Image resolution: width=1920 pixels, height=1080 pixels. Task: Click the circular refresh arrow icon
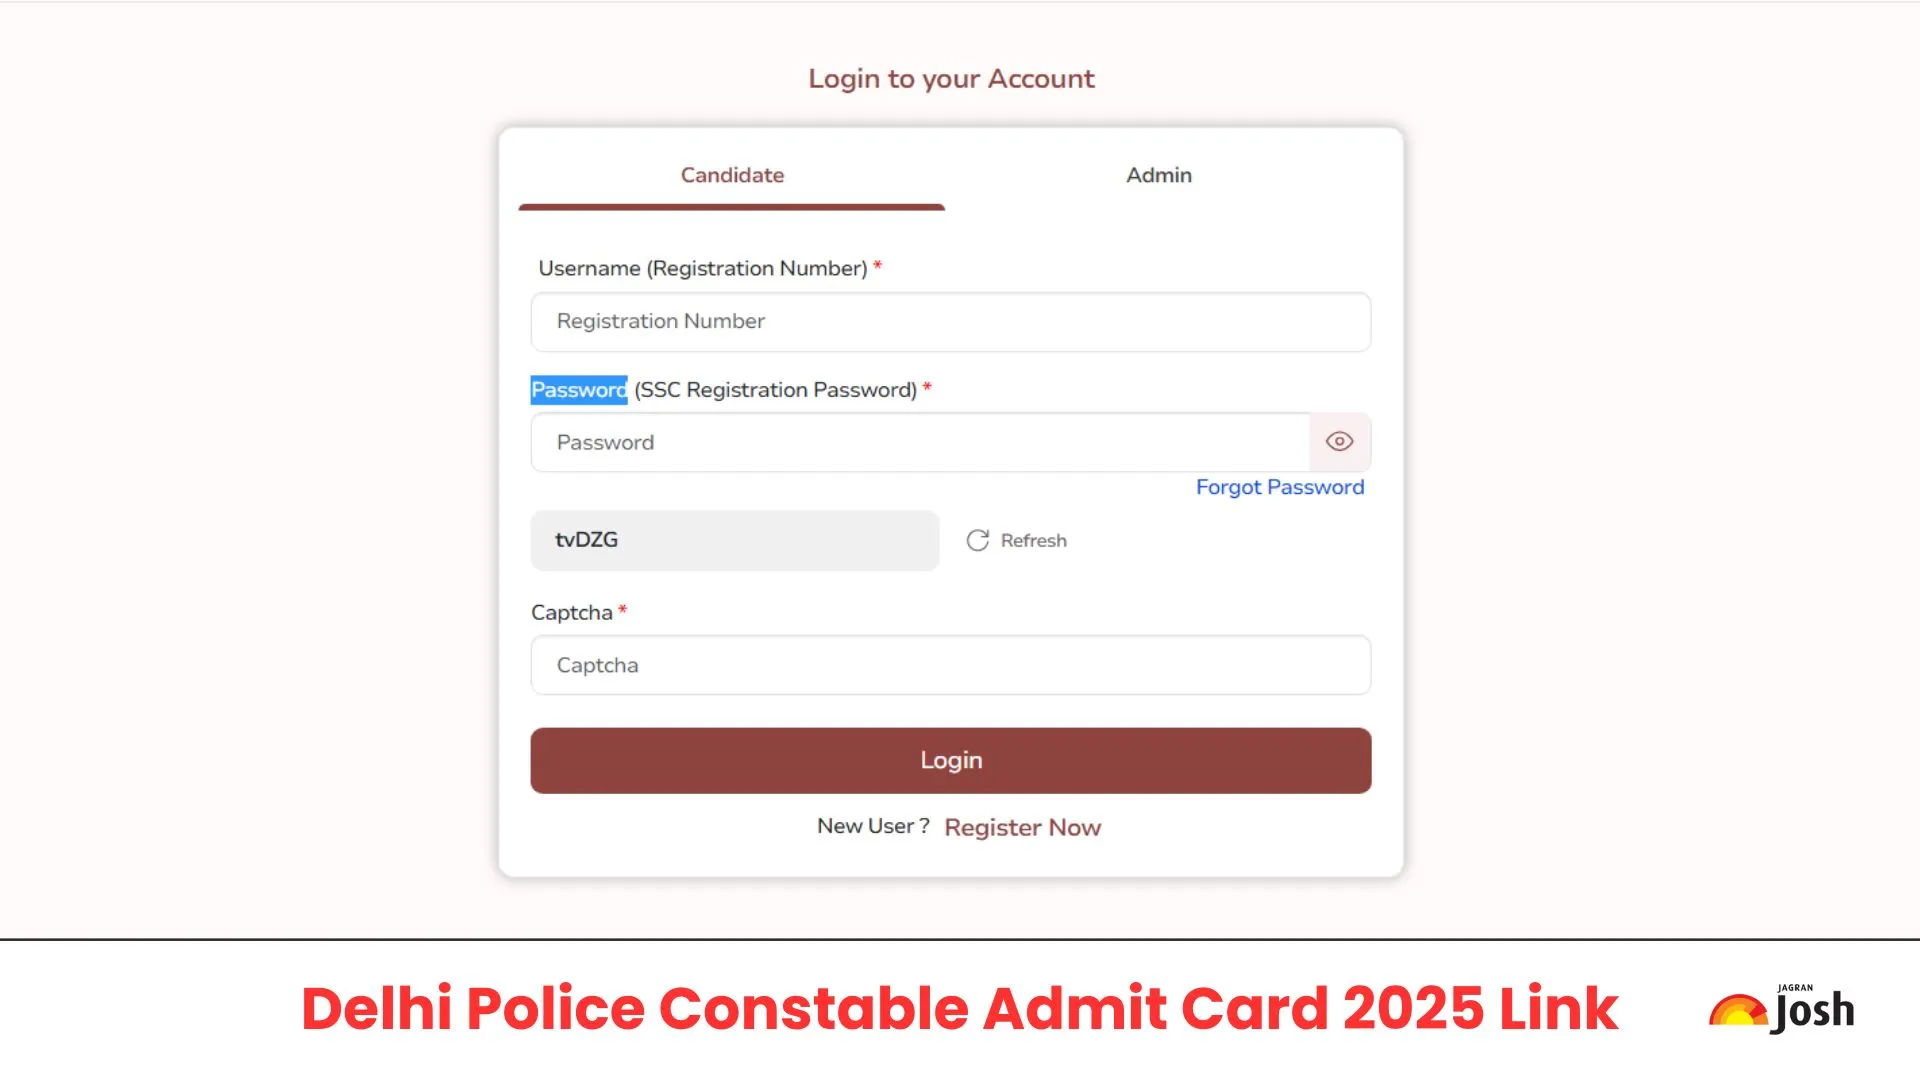tap(977, 541)
